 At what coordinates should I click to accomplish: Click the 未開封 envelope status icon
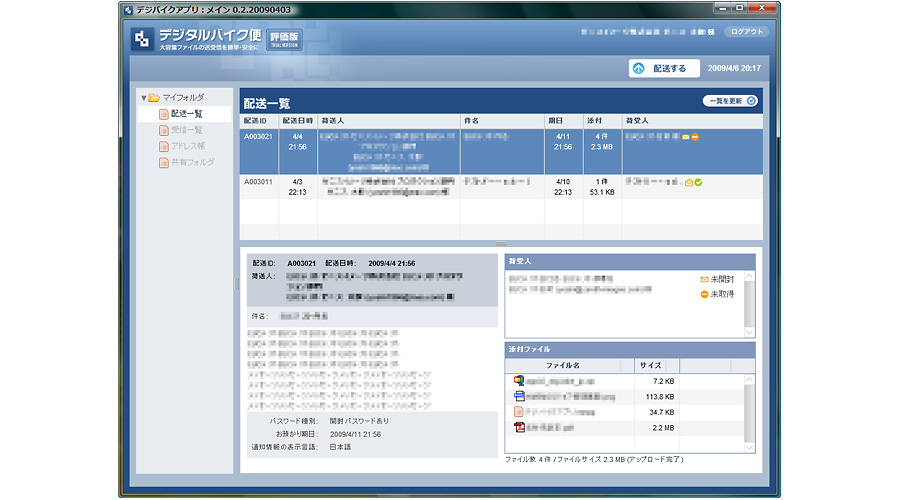coord(704,279)
